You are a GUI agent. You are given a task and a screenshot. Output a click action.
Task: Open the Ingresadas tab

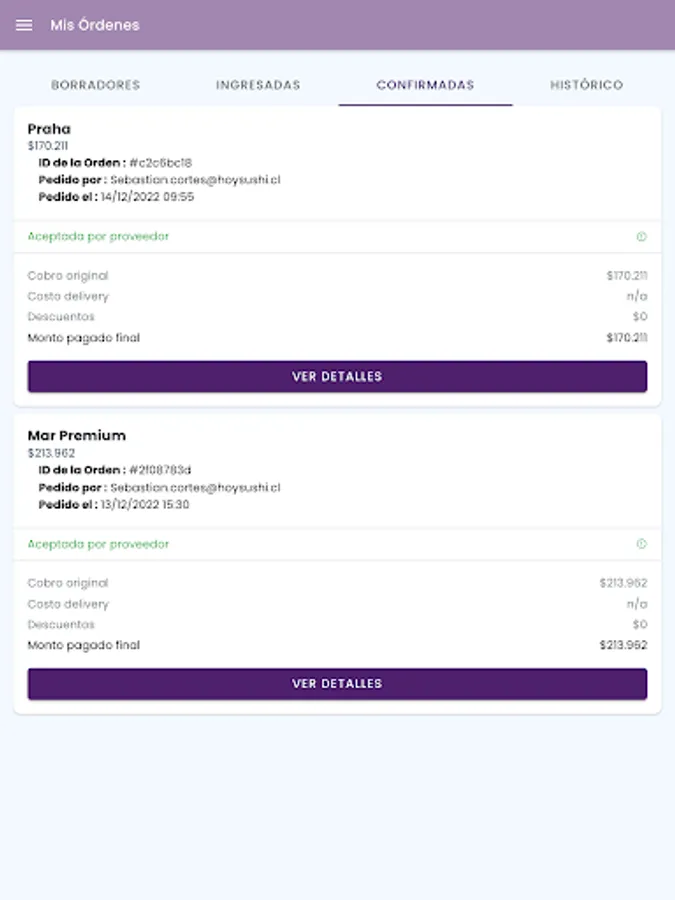[x=258, y=85]
